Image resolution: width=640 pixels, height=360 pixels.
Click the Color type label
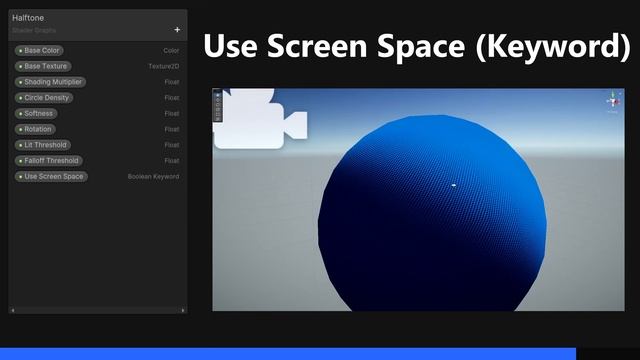pyautogui.click(x=171, y=51)
